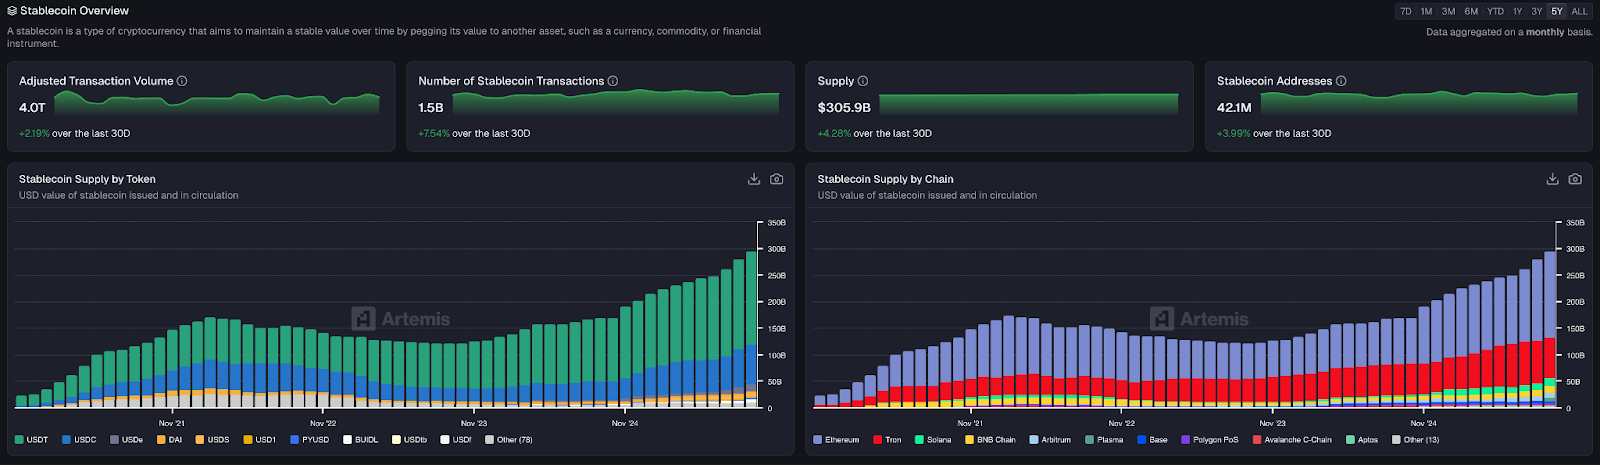
Task: Toggle Other (78) series in token legend
Action: point(508,440)
